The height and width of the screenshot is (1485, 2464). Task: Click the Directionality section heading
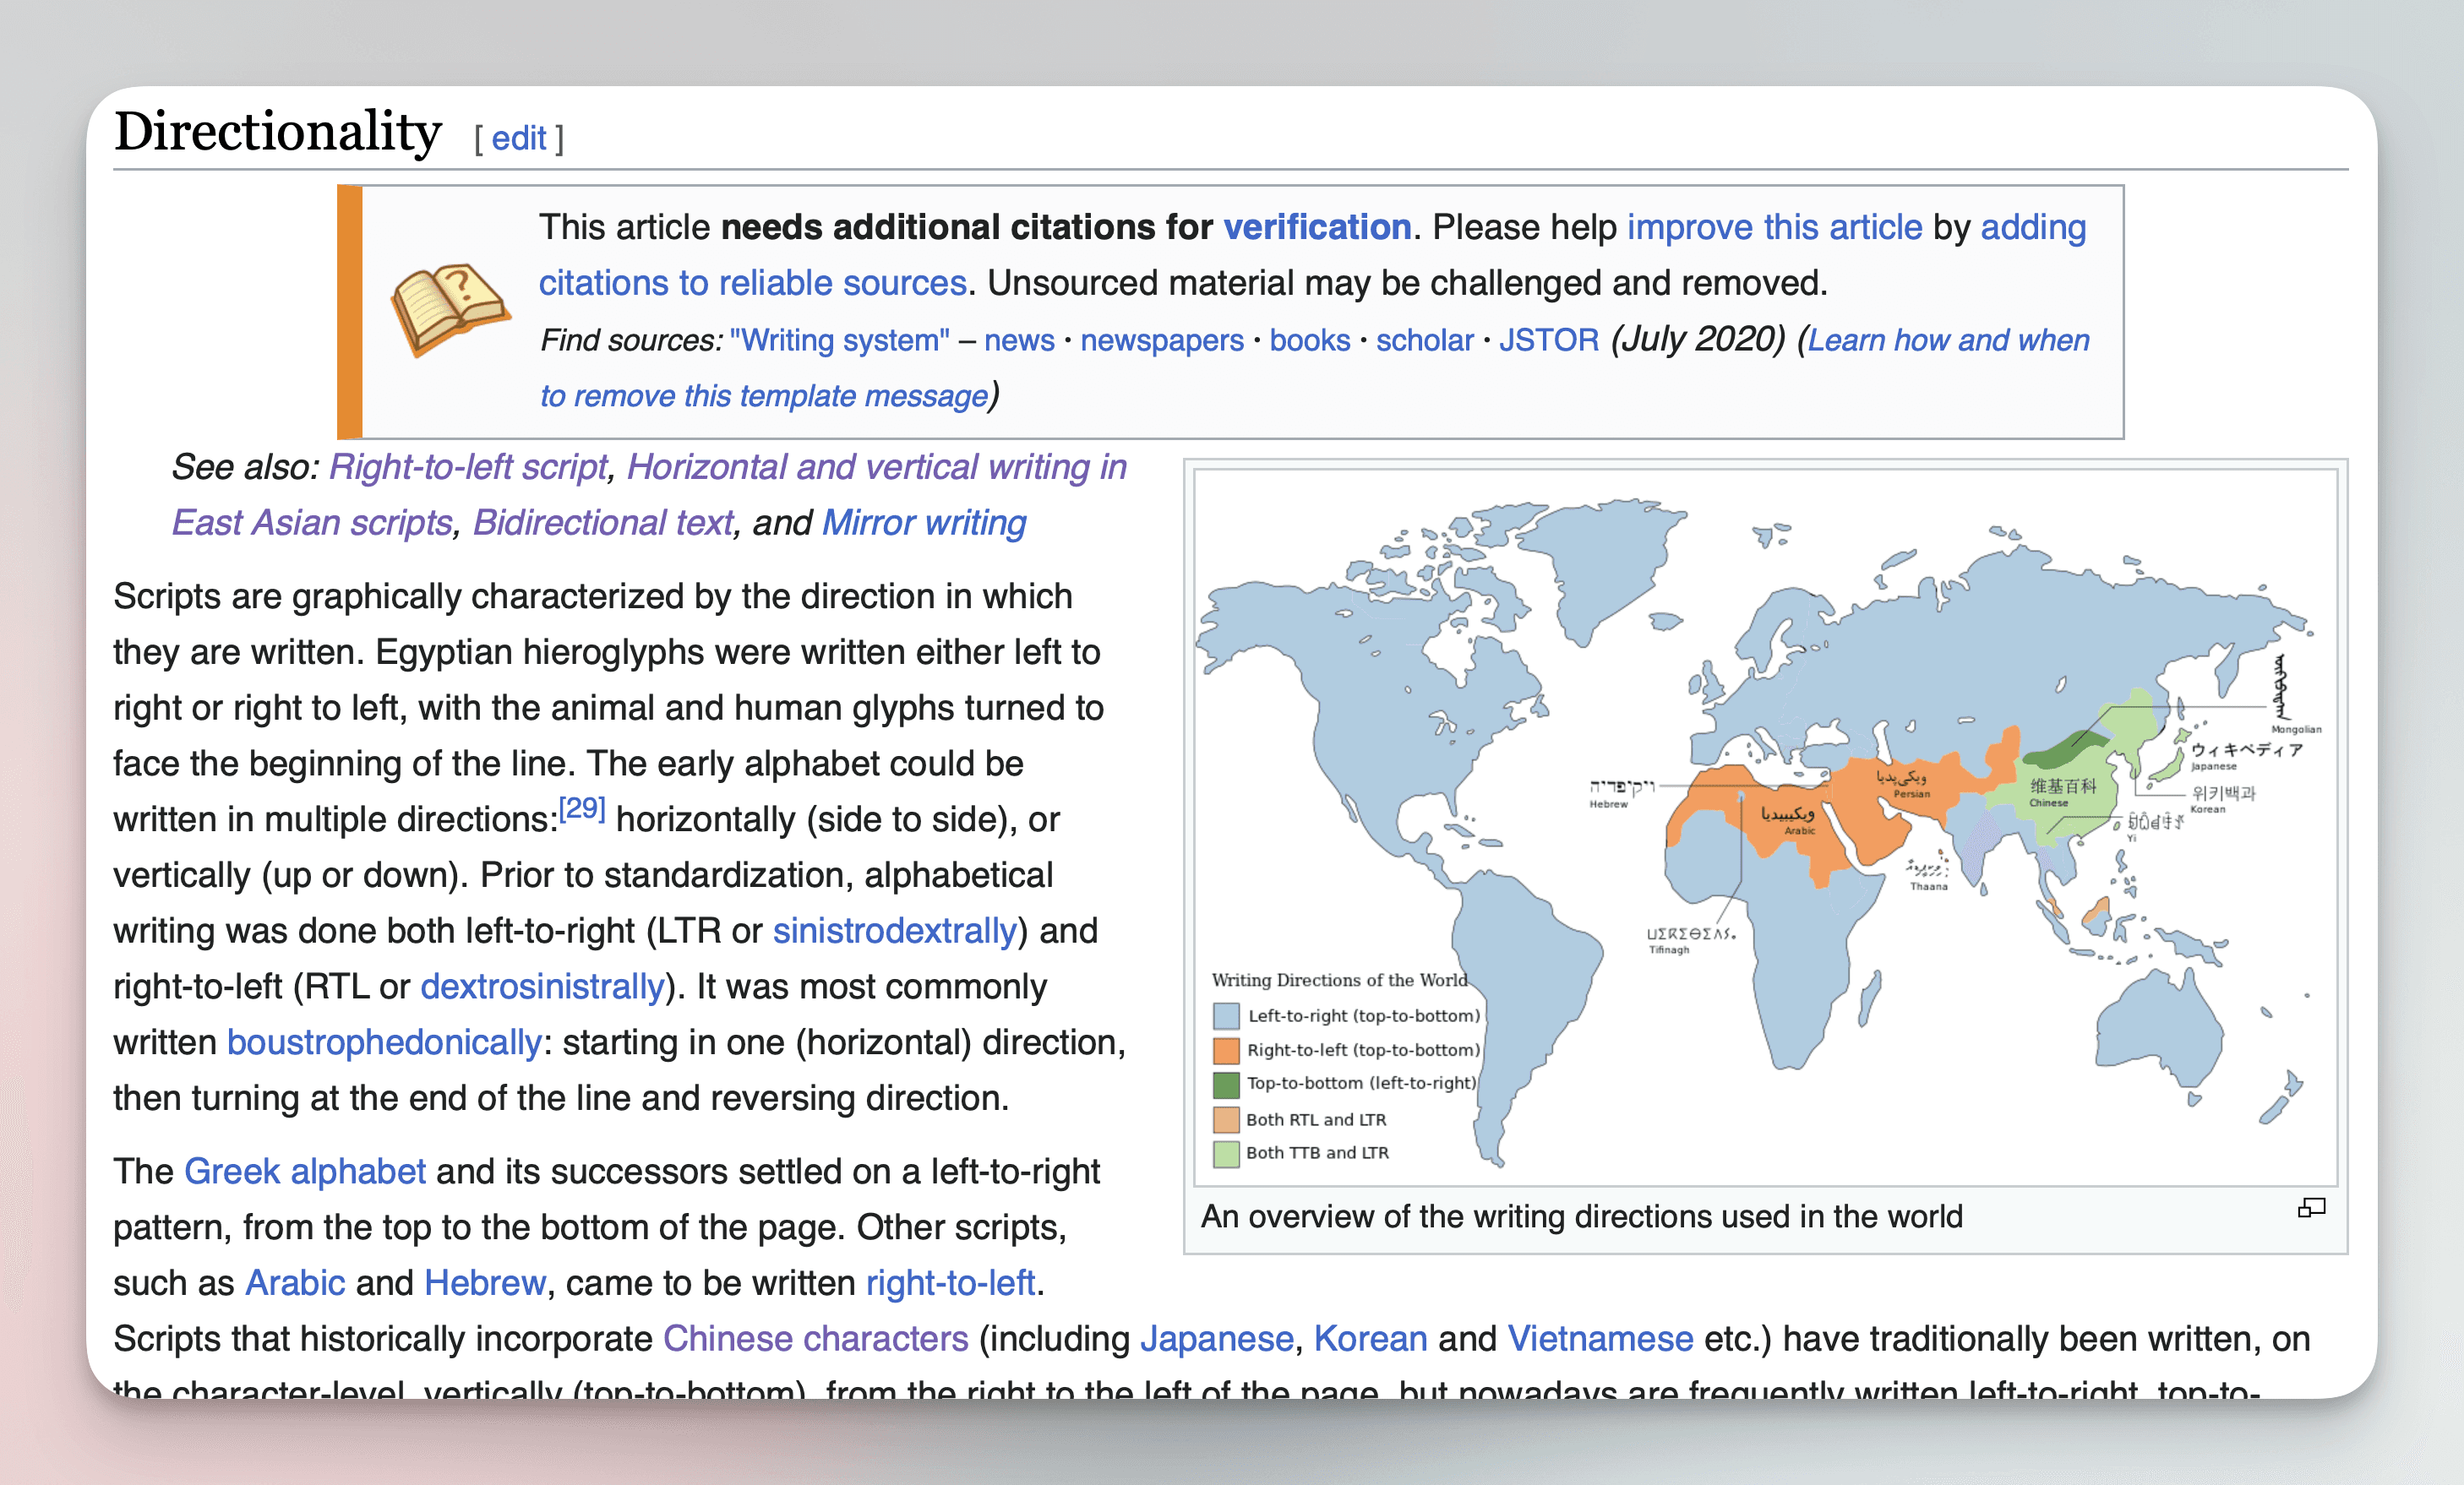277,132
